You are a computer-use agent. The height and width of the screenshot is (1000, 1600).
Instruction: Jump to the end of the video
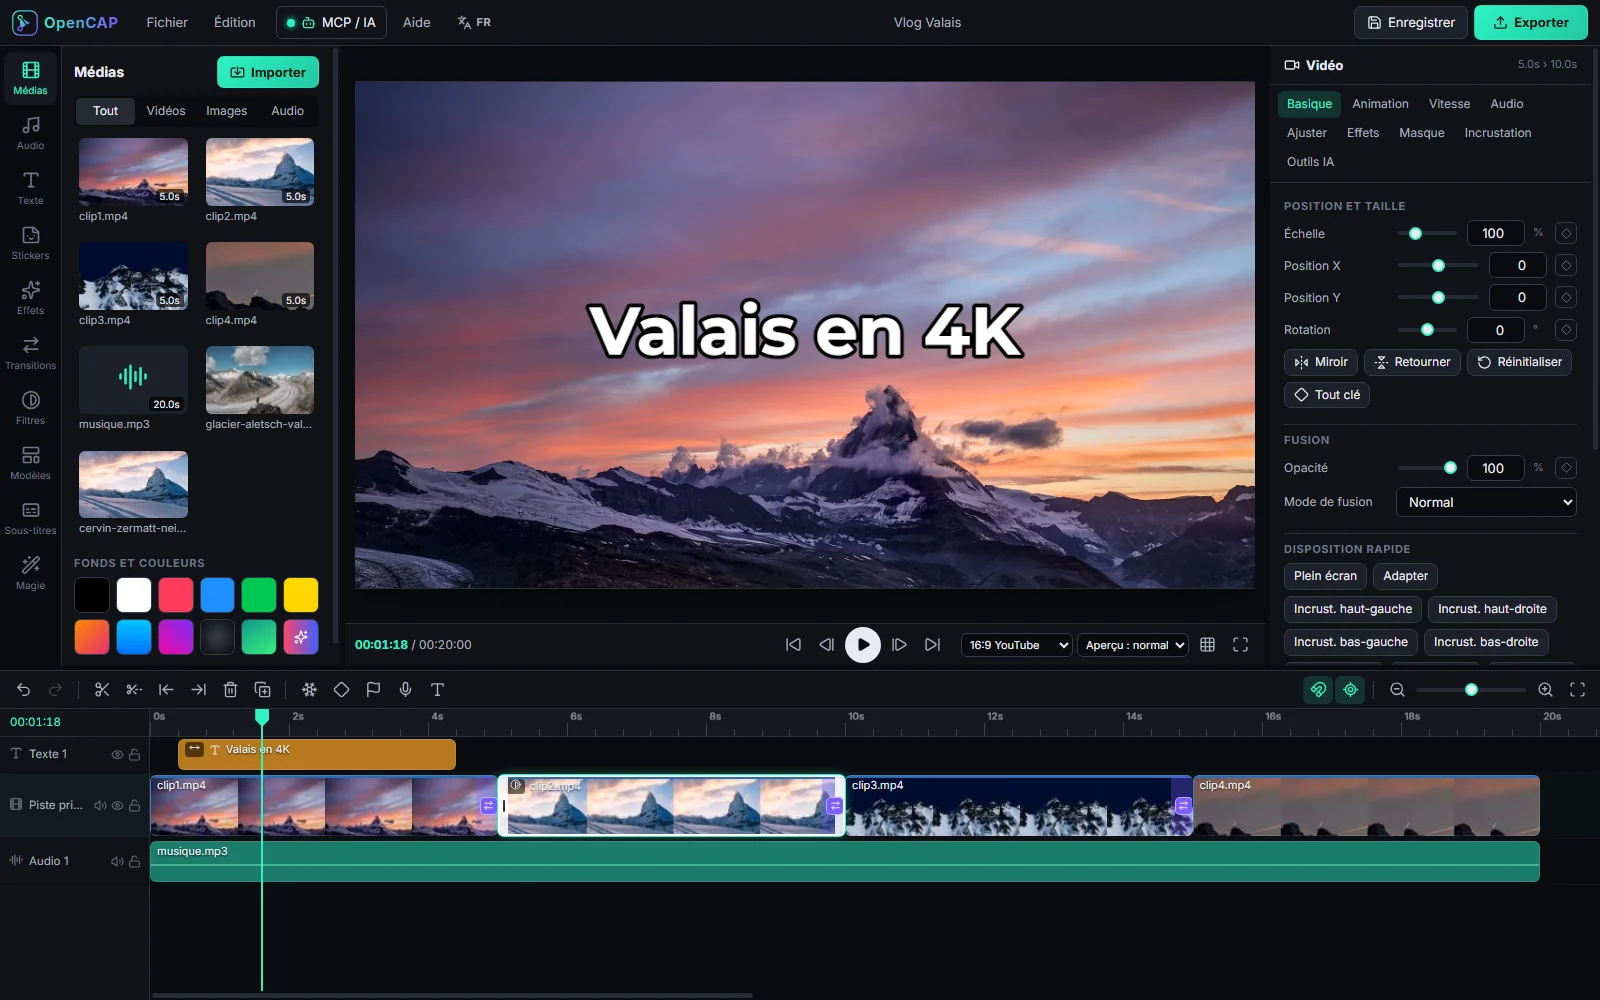pos(932,645)
